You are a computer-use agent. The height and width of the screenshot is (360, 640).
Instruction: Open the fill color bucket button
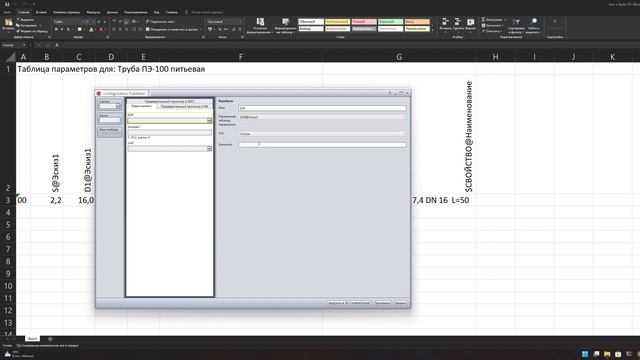coord(91,29)
